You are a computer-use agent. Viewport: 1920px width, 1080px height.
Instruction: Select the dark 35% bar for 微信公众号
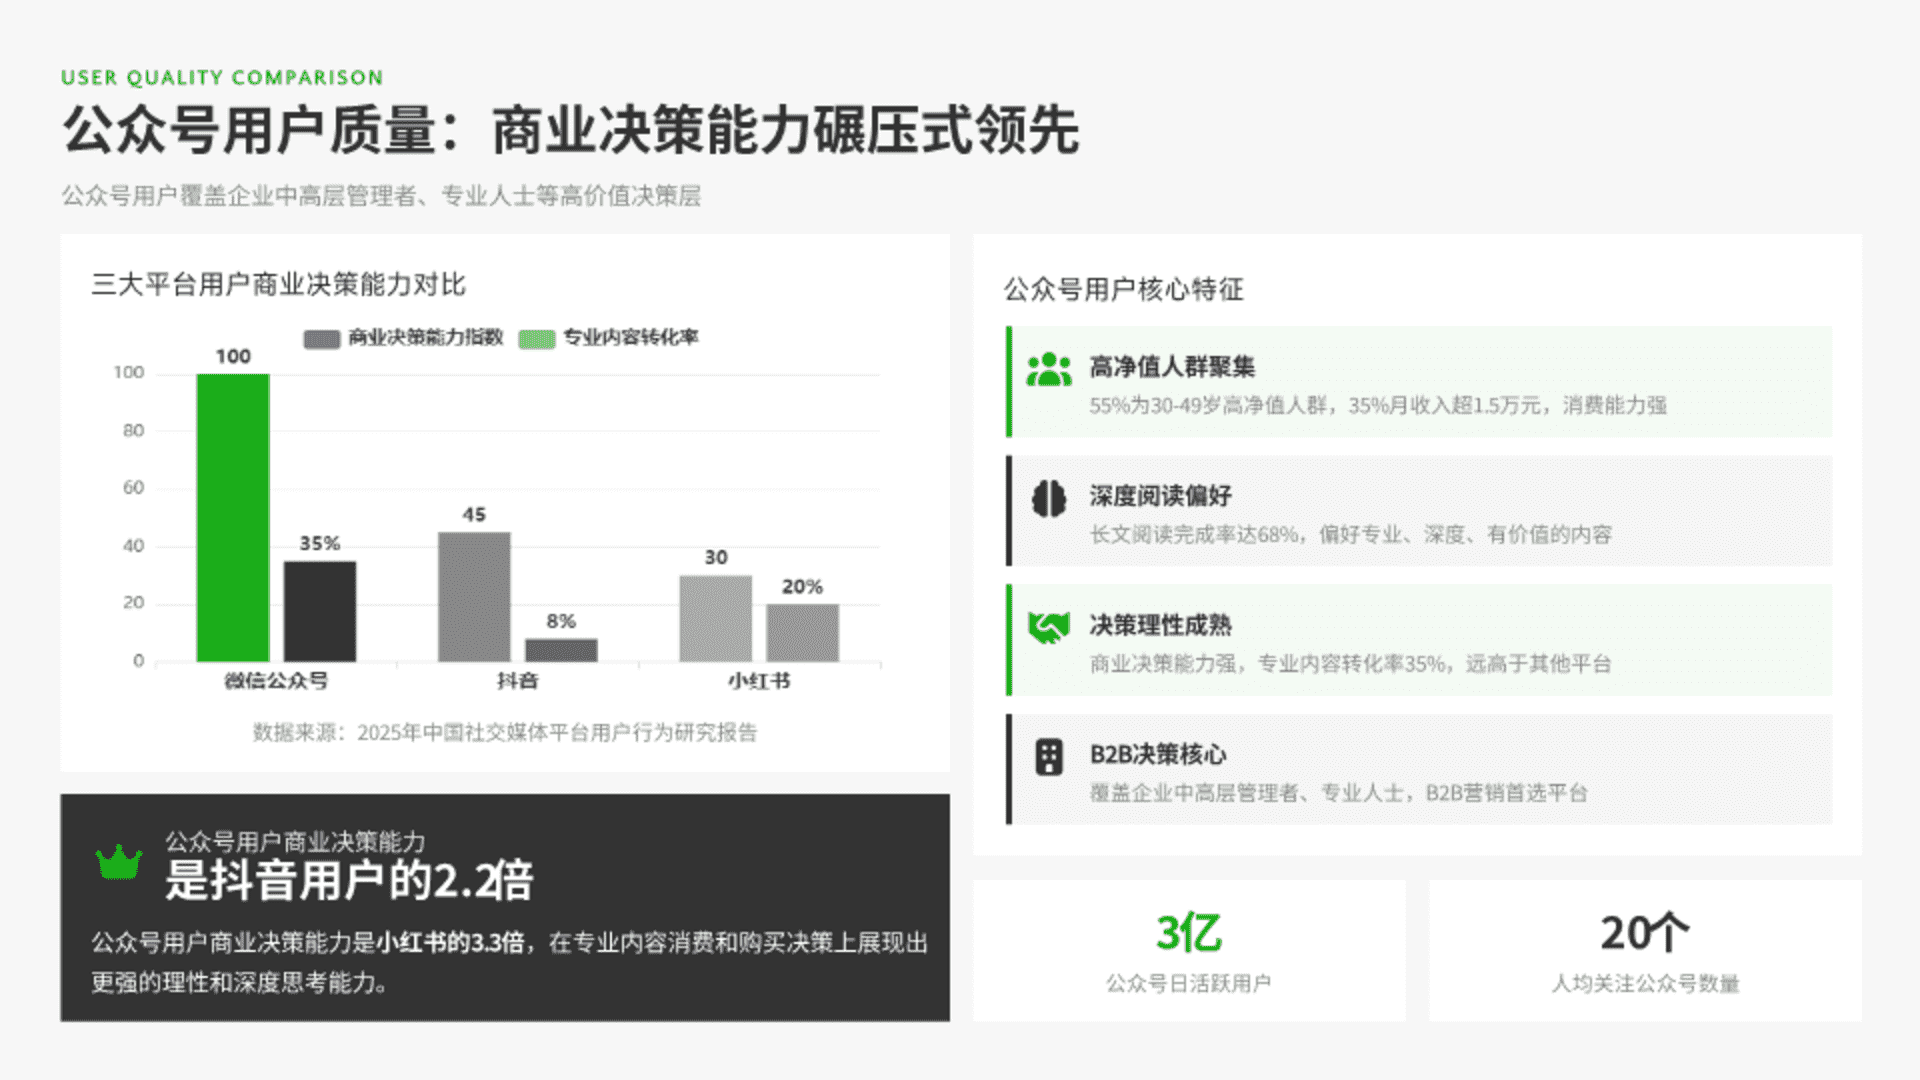(319, 610)
